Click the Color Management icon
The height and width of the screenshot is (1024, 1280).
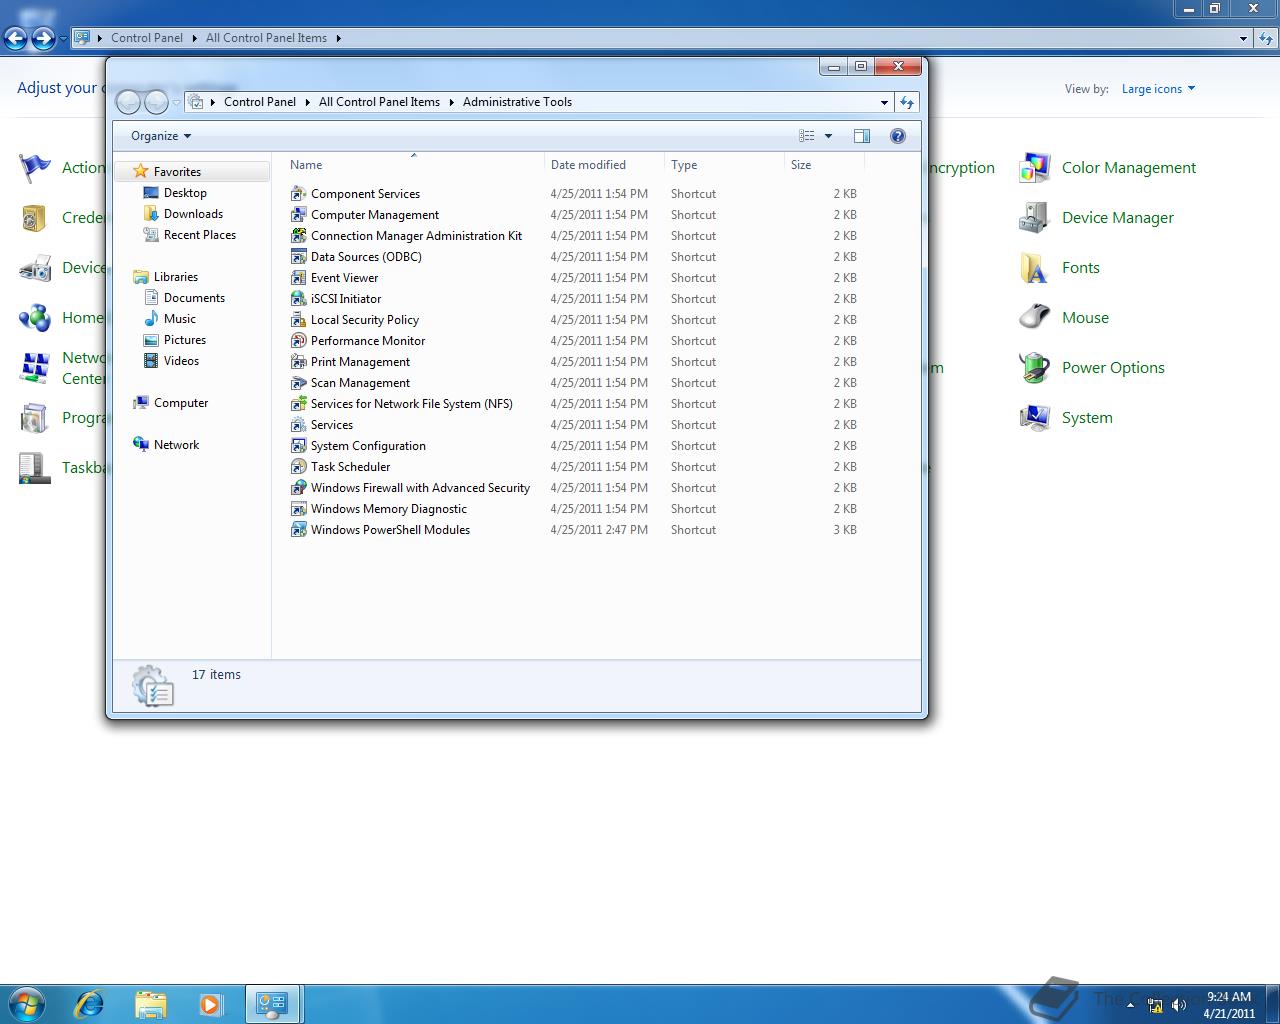pyautogui.click(x=1034, y=168)
